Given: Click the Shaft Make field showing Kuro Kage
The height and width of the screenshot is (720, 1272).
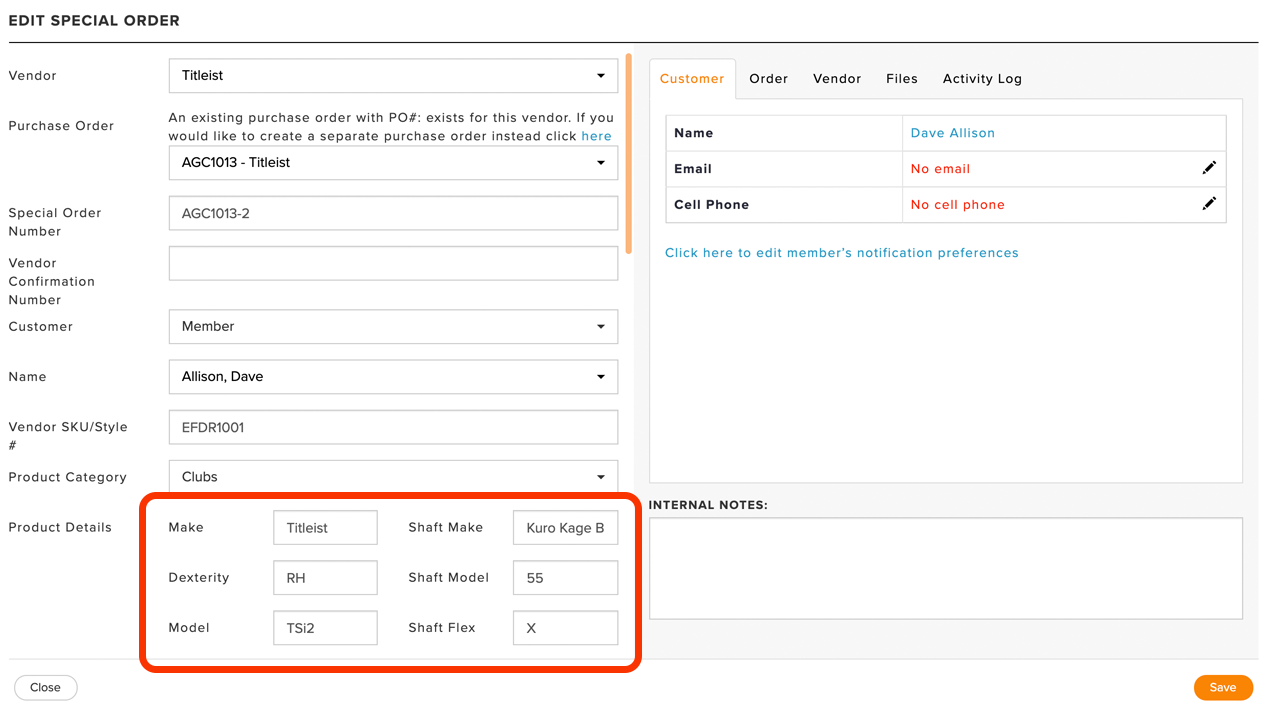Looking at the screenshot, I should coord(565,527).
